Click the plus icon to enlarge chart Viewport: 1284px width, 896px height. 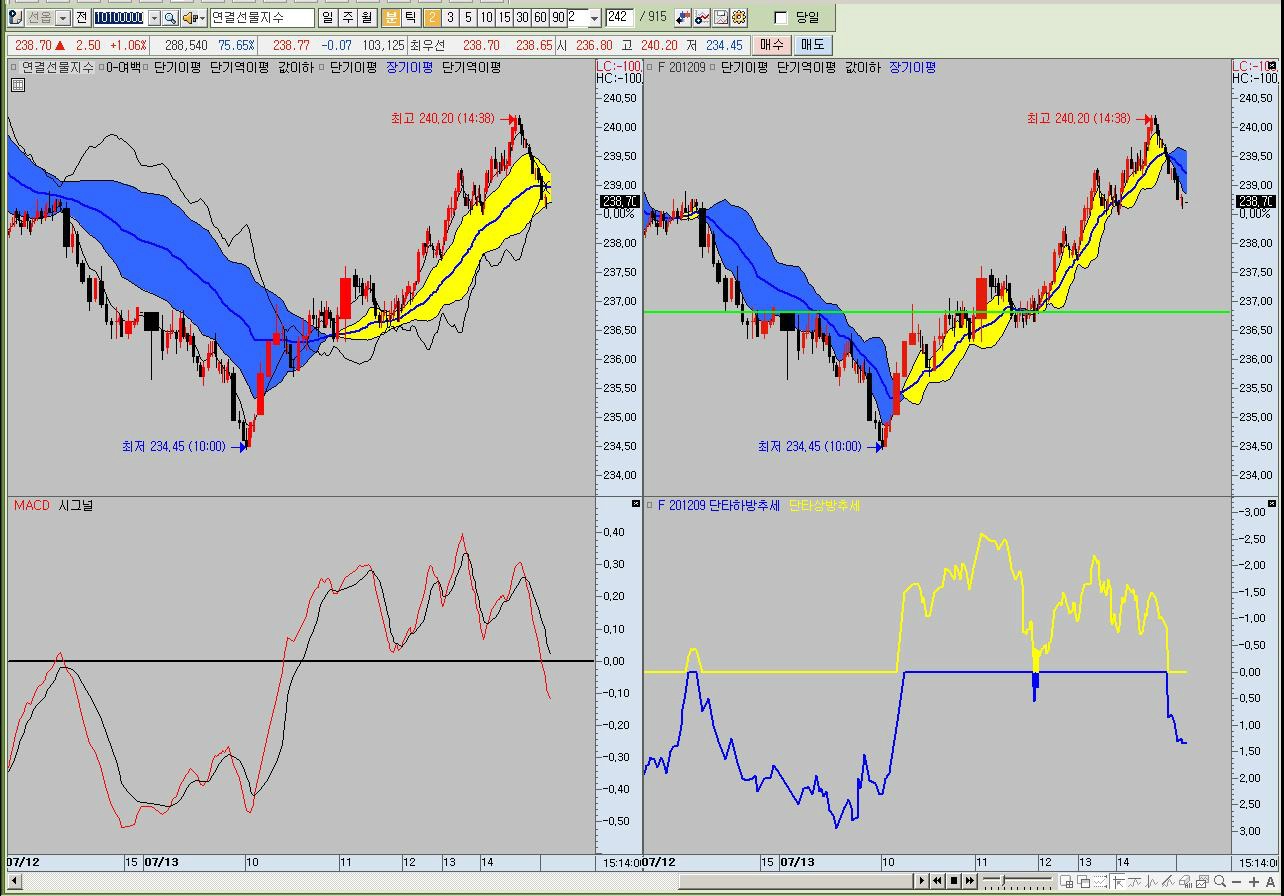click(1255, 881)
